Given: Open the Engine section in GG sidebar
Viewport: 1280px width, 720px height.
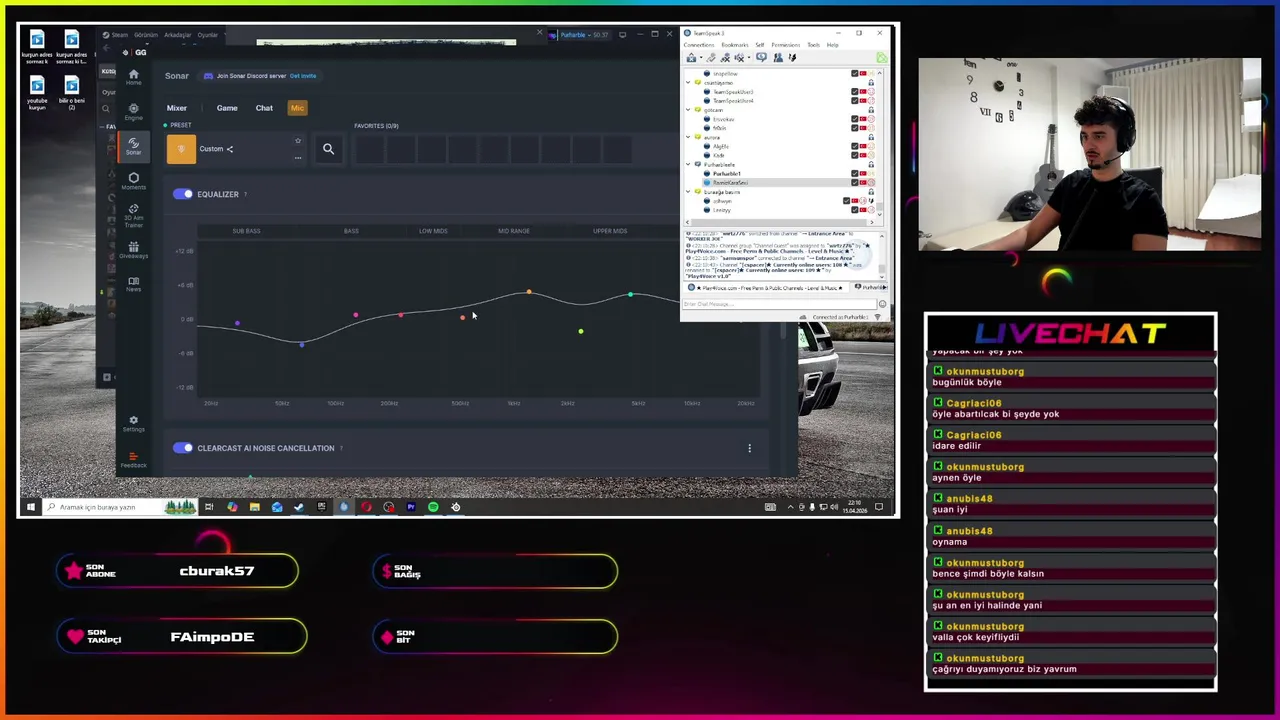Looking at the screenshot, I should click(133, 111).
